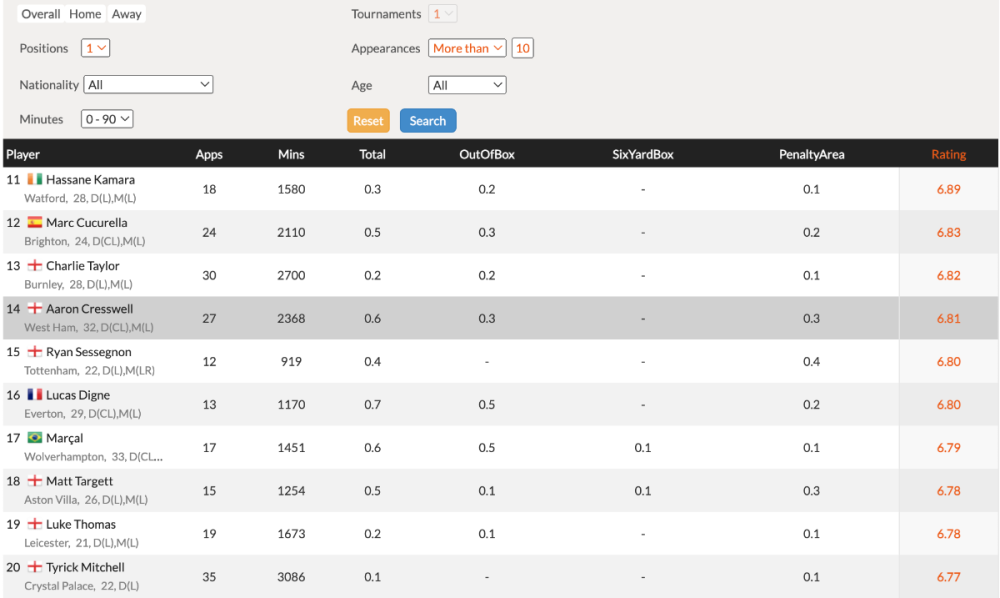The width and height of the screenshot is (1000, 598).
Task: Switch to the Away stats view
Action: tap(126, 14)
